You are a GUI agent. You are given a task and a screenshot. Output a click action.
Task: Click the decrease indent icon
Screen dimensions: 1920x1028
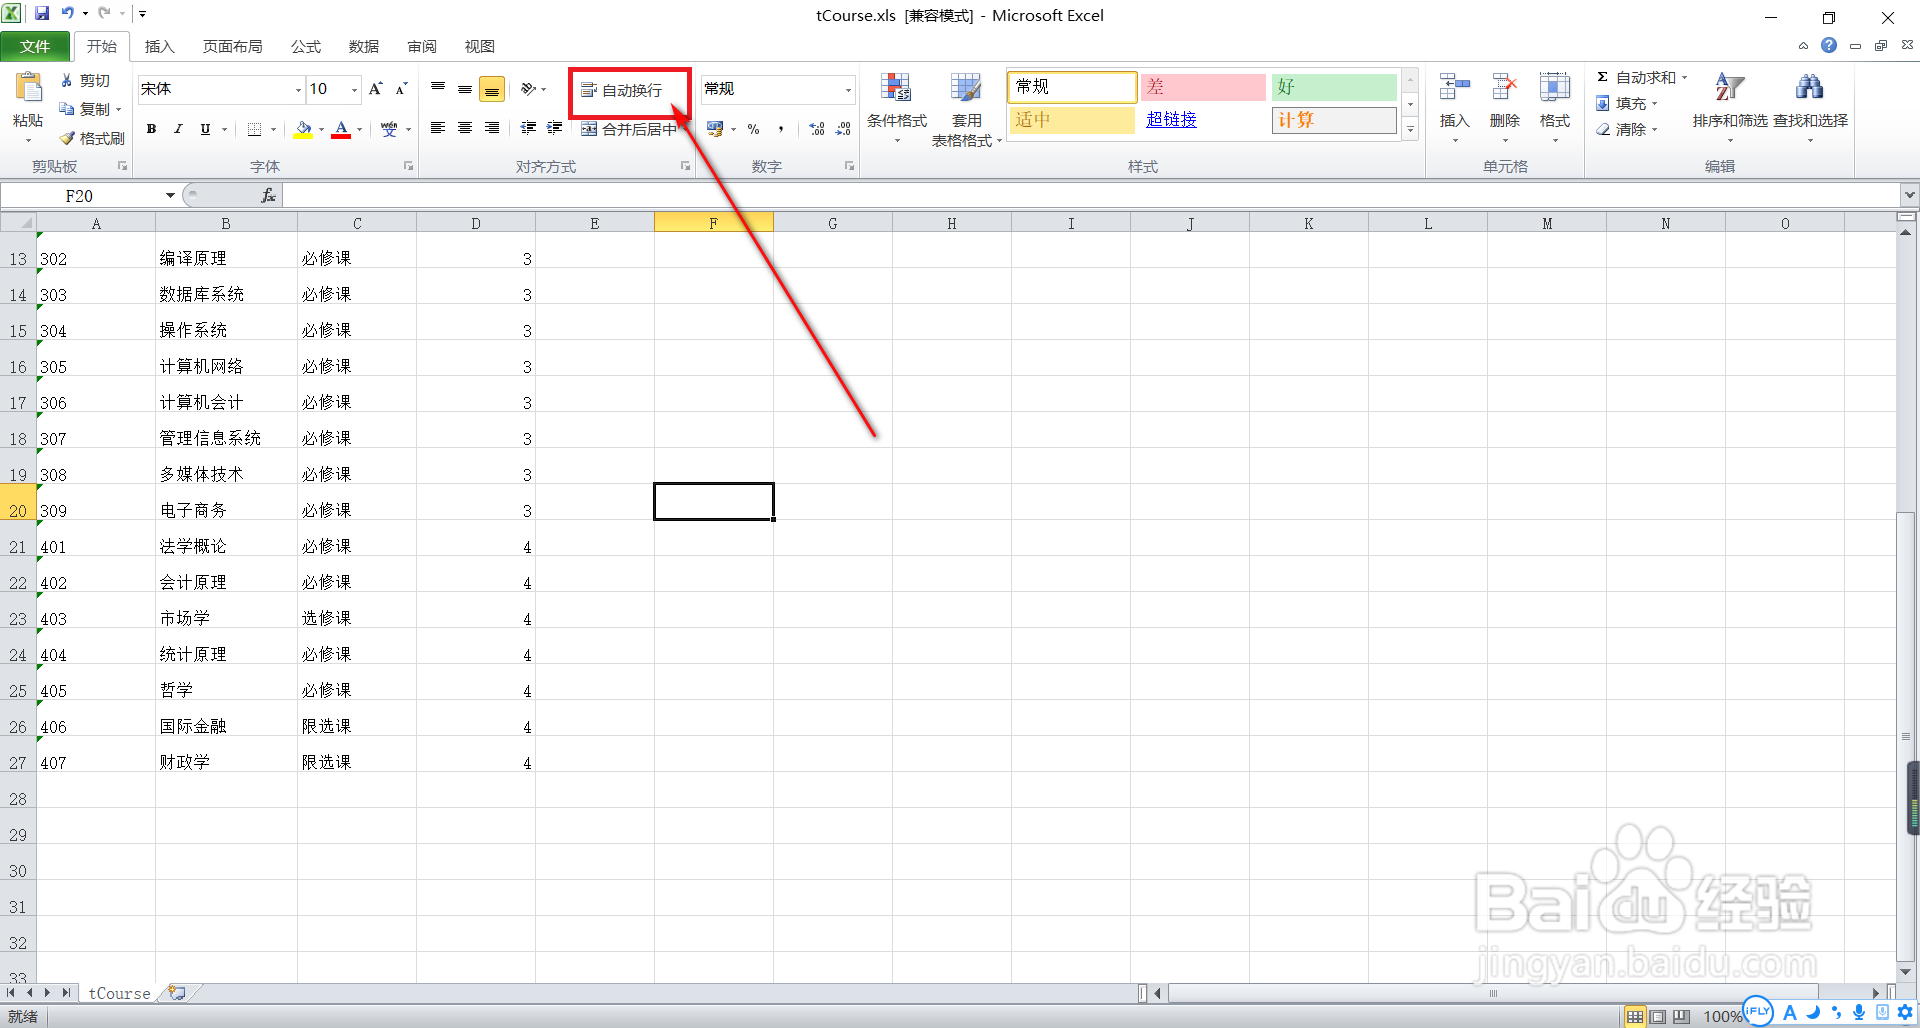[528, 128]
